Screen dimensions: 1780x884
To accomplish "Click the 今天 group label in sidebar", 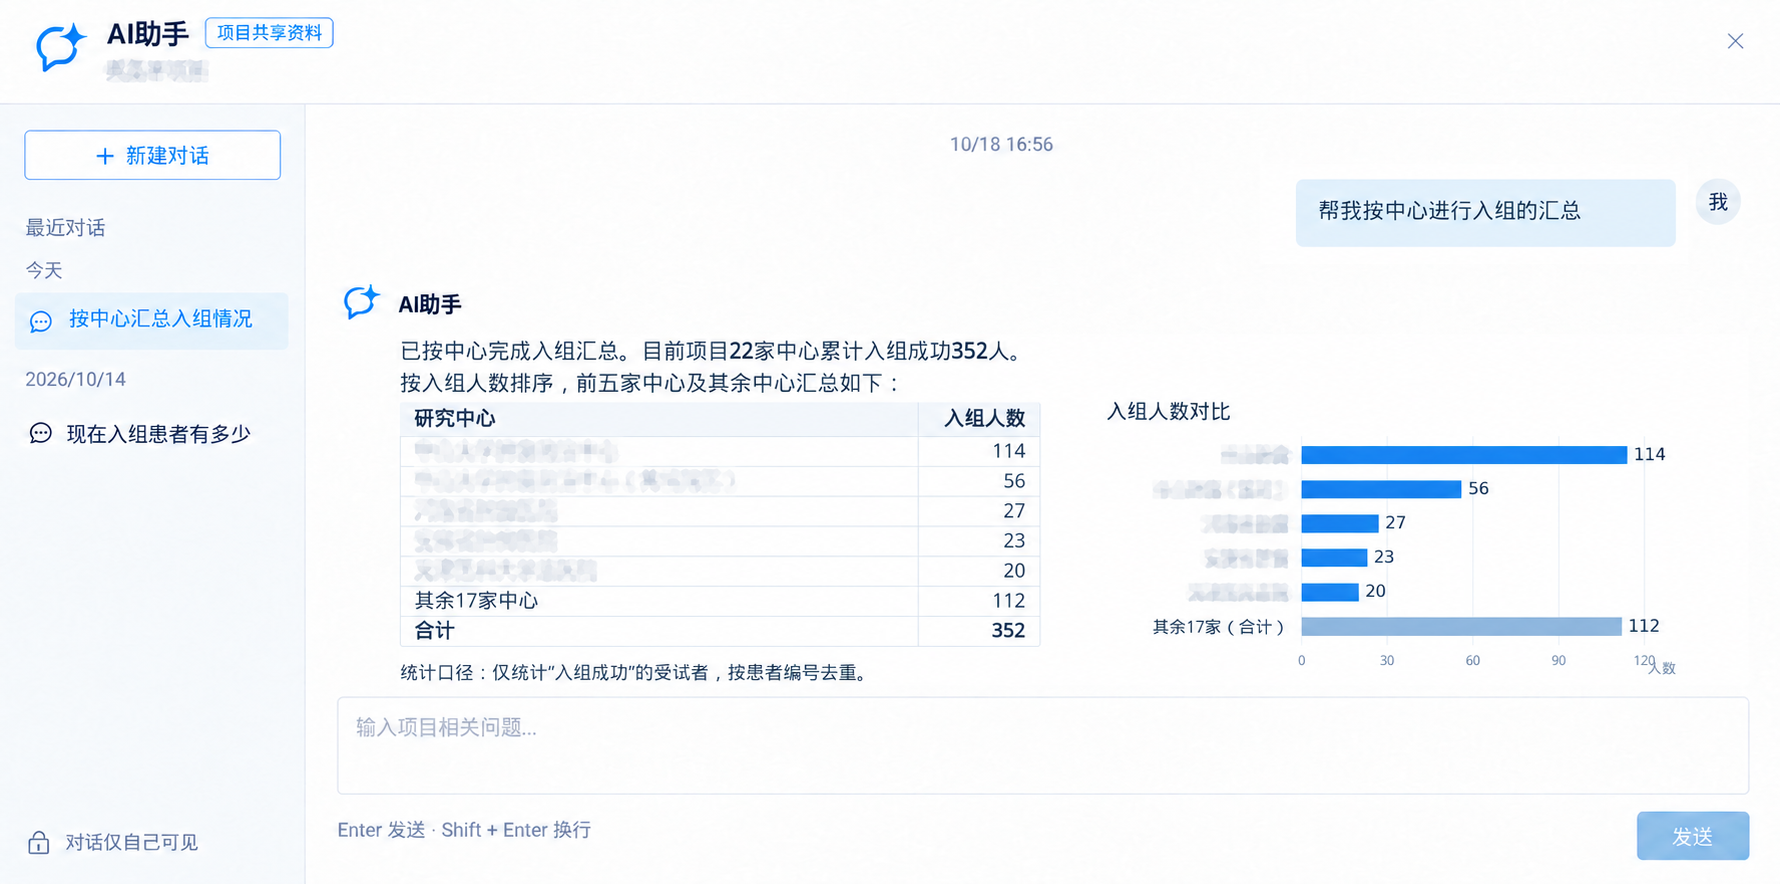I will [44, 271].
